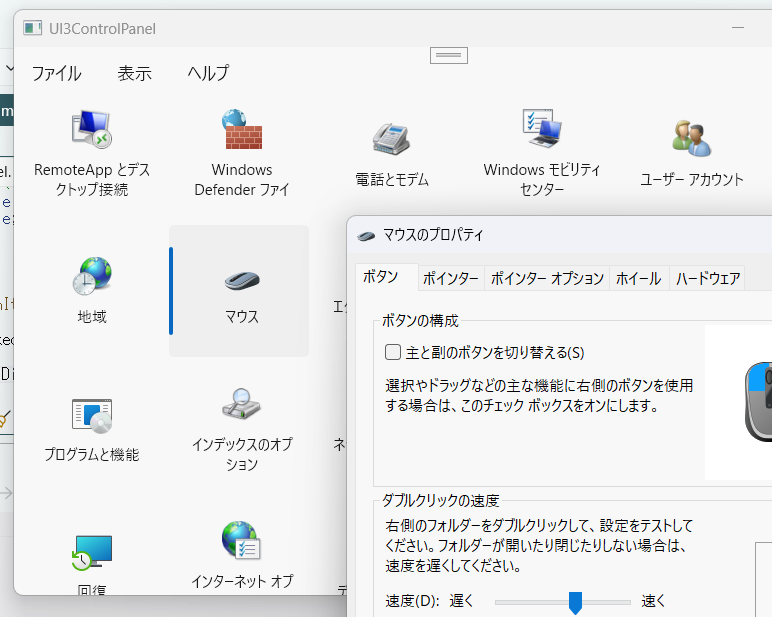Switch to the ポインター オプション tab

click(x=547, y=279)
